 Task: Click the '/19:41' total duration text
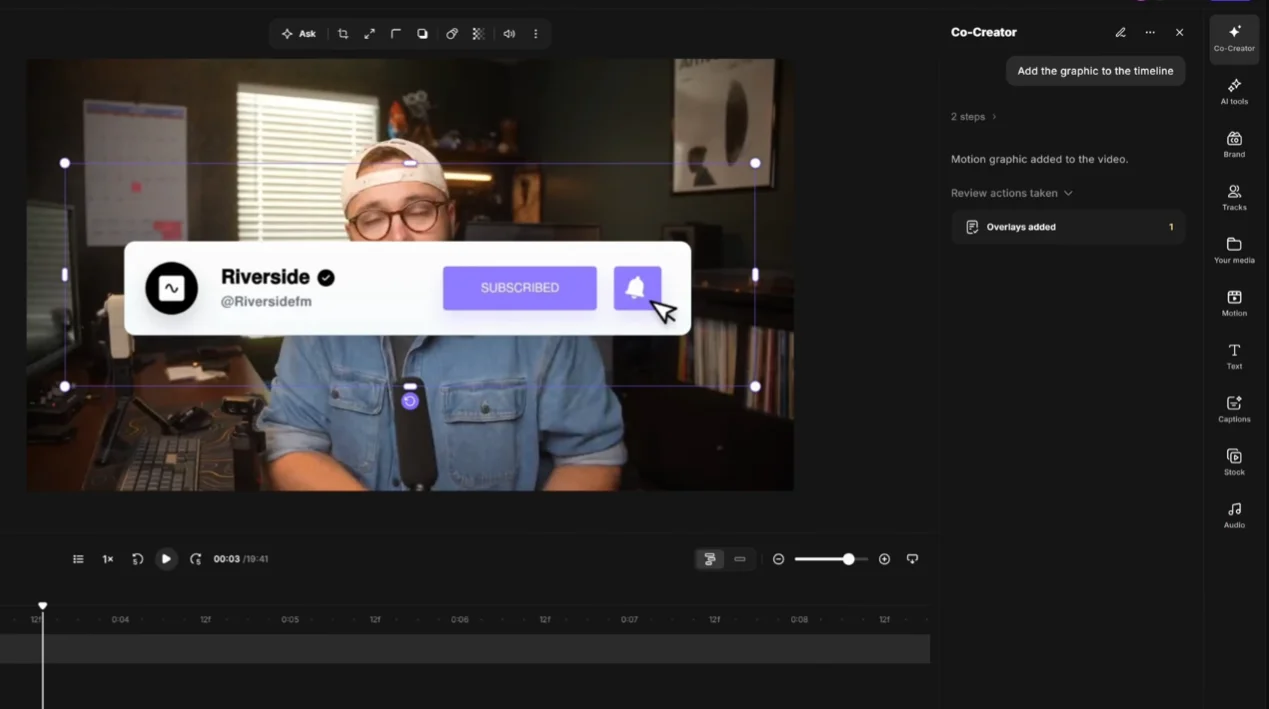(x=256, y=559)
